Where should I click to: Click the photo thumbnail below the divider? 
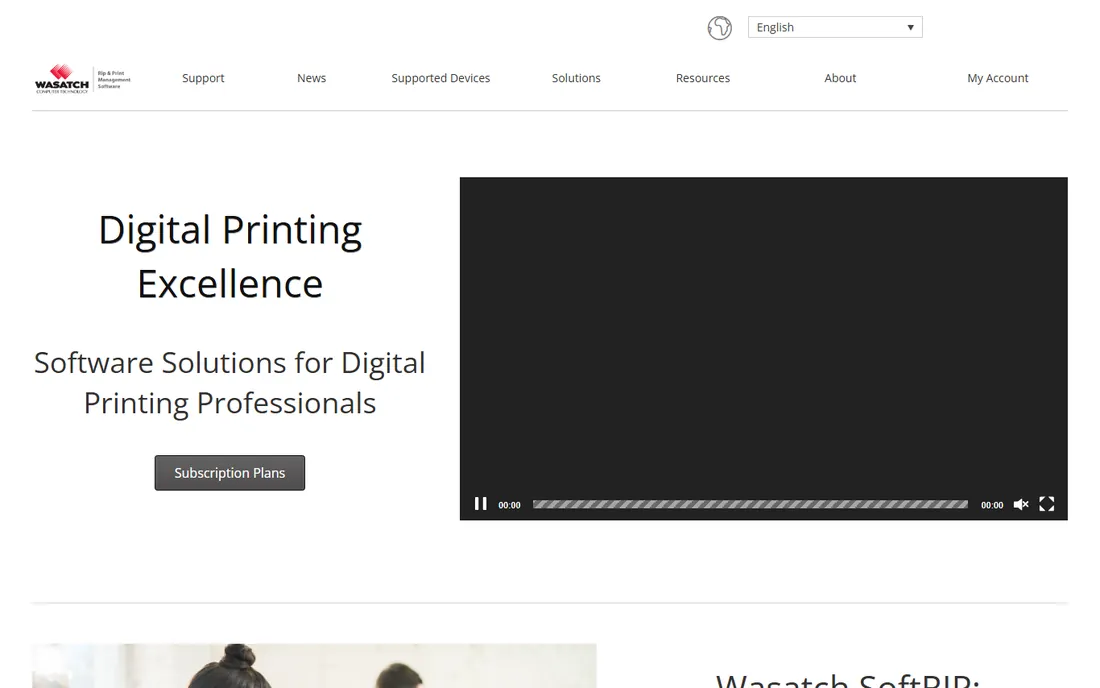(314, 666)
